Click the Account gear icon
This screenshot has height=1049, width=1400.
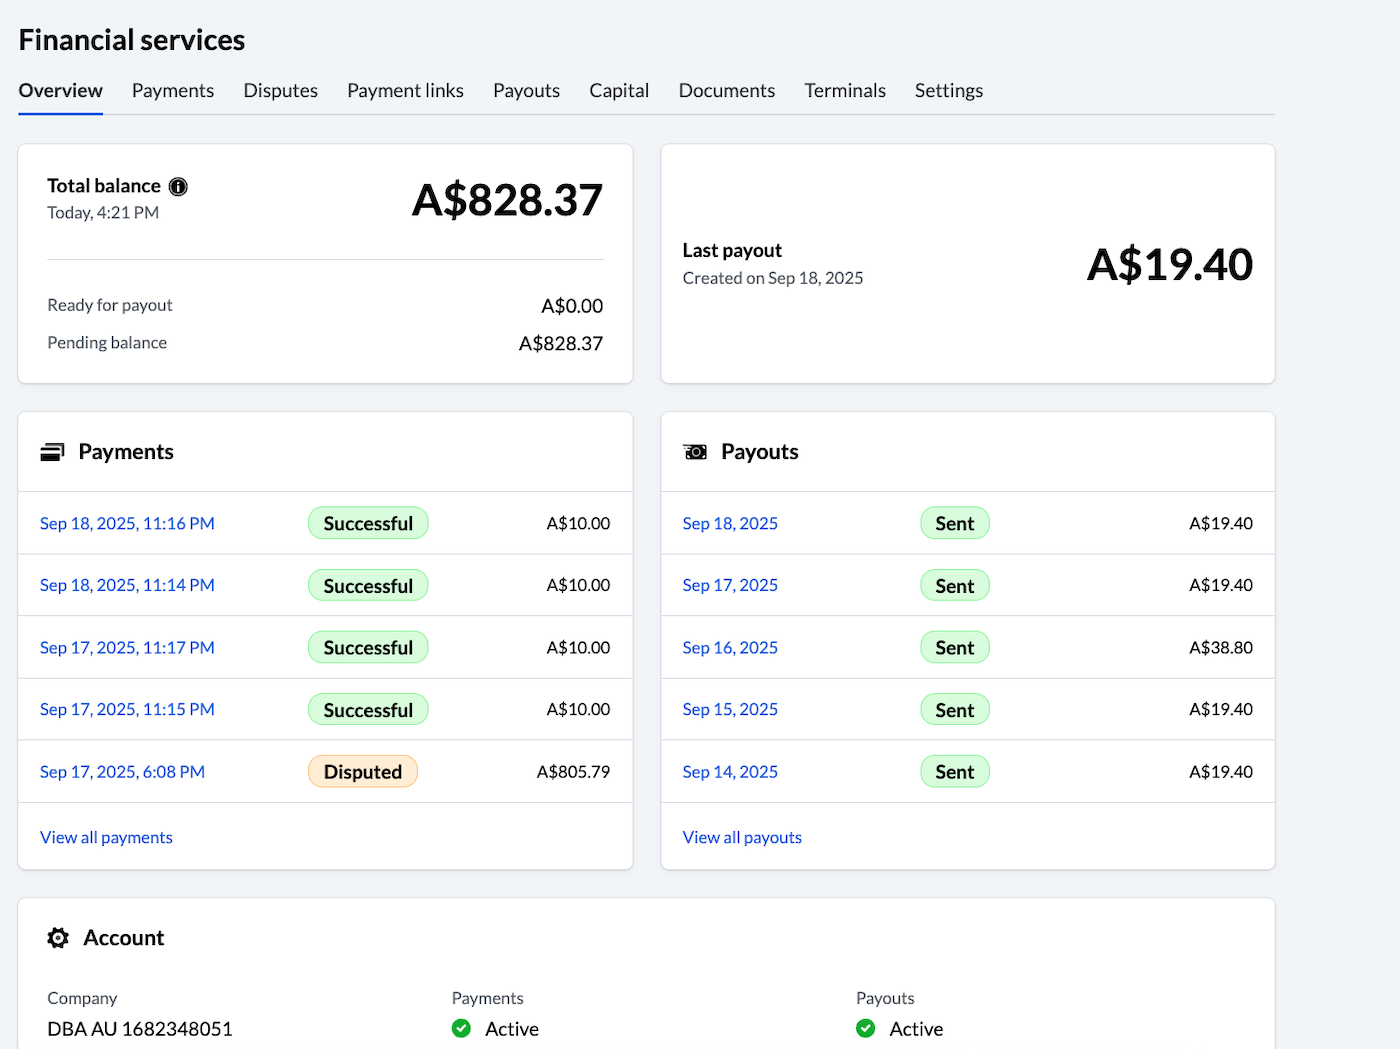pos(57,937)
